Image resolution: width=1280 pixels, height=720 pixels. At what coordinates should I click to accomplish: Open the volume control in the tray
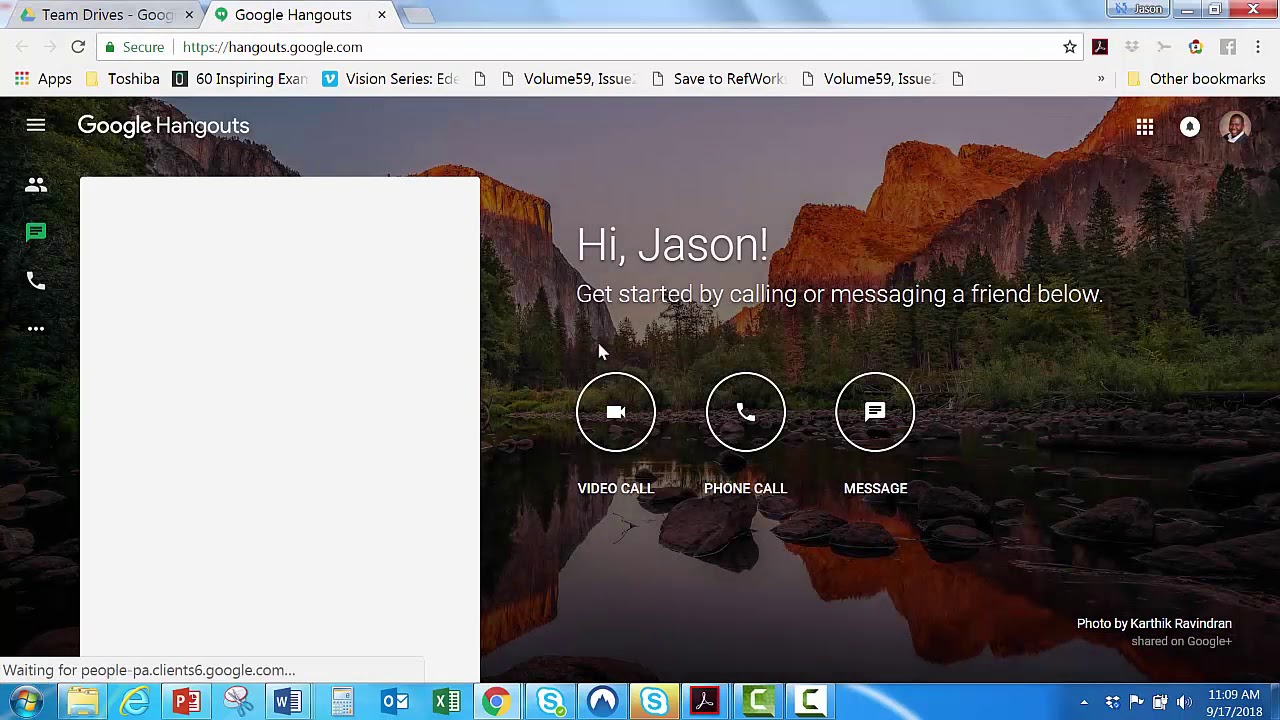(x=1185, y=702)
